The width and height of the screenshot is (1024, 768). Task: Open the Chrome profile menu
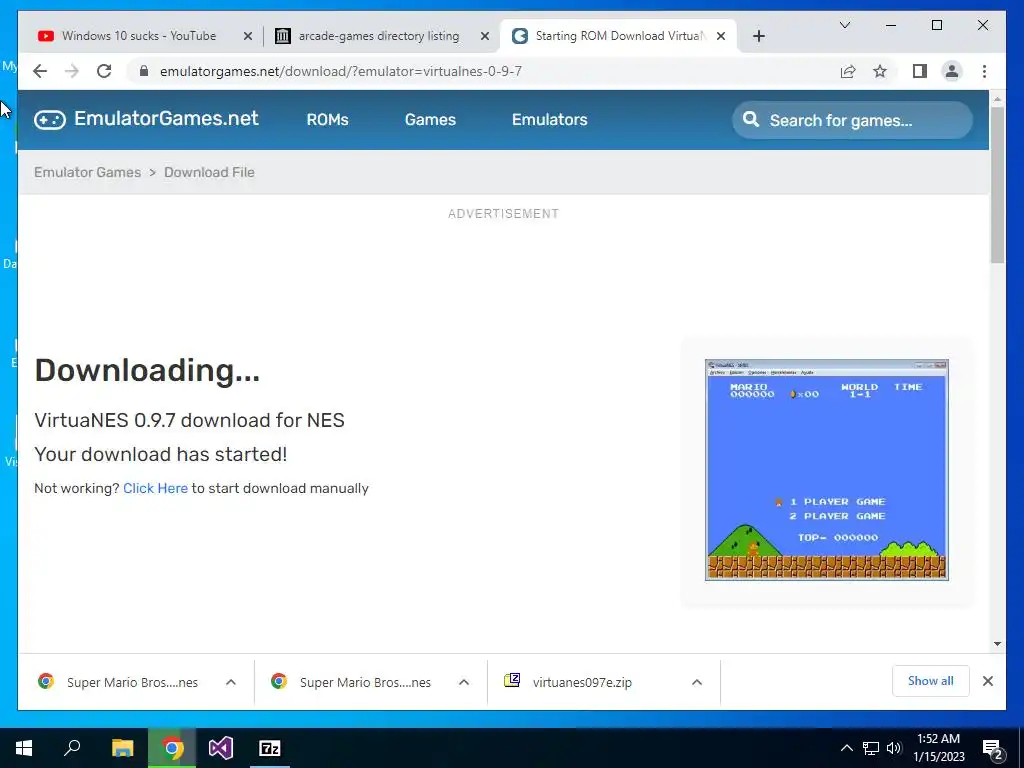(952, 71)
